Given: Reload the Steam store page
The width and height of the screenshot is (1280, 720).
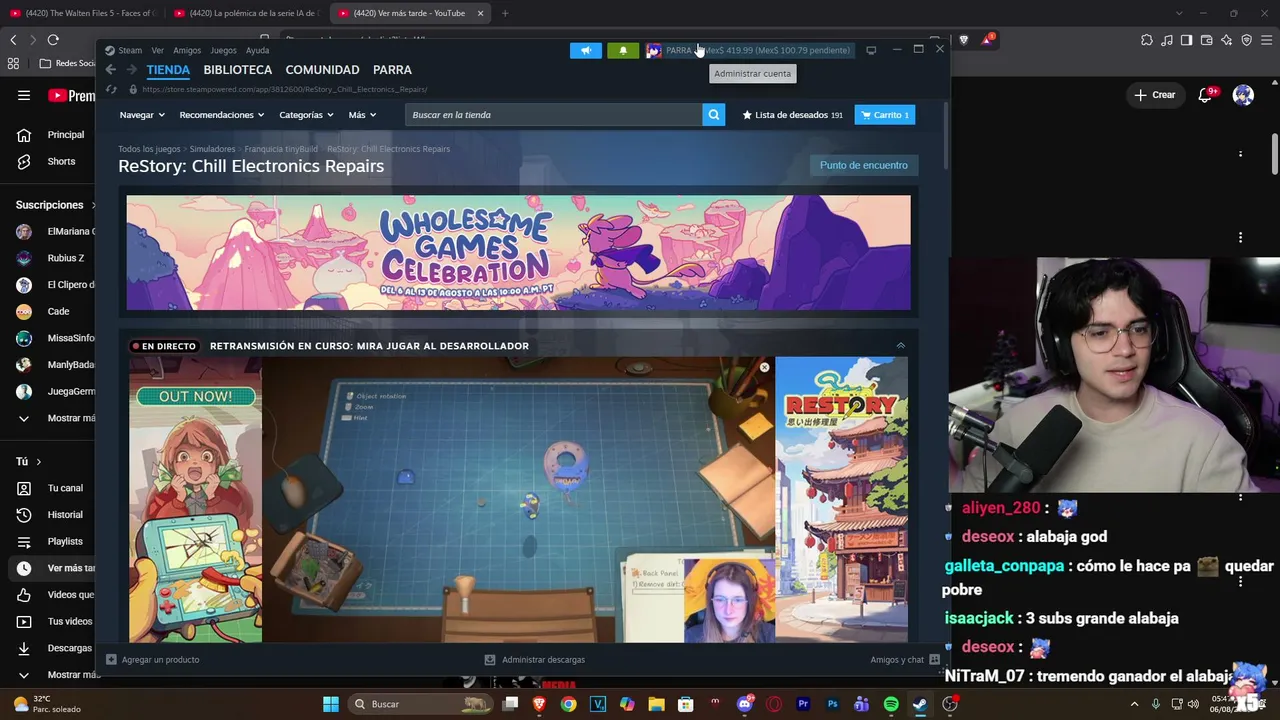Looking at the screenshot, I should point(111,89).
